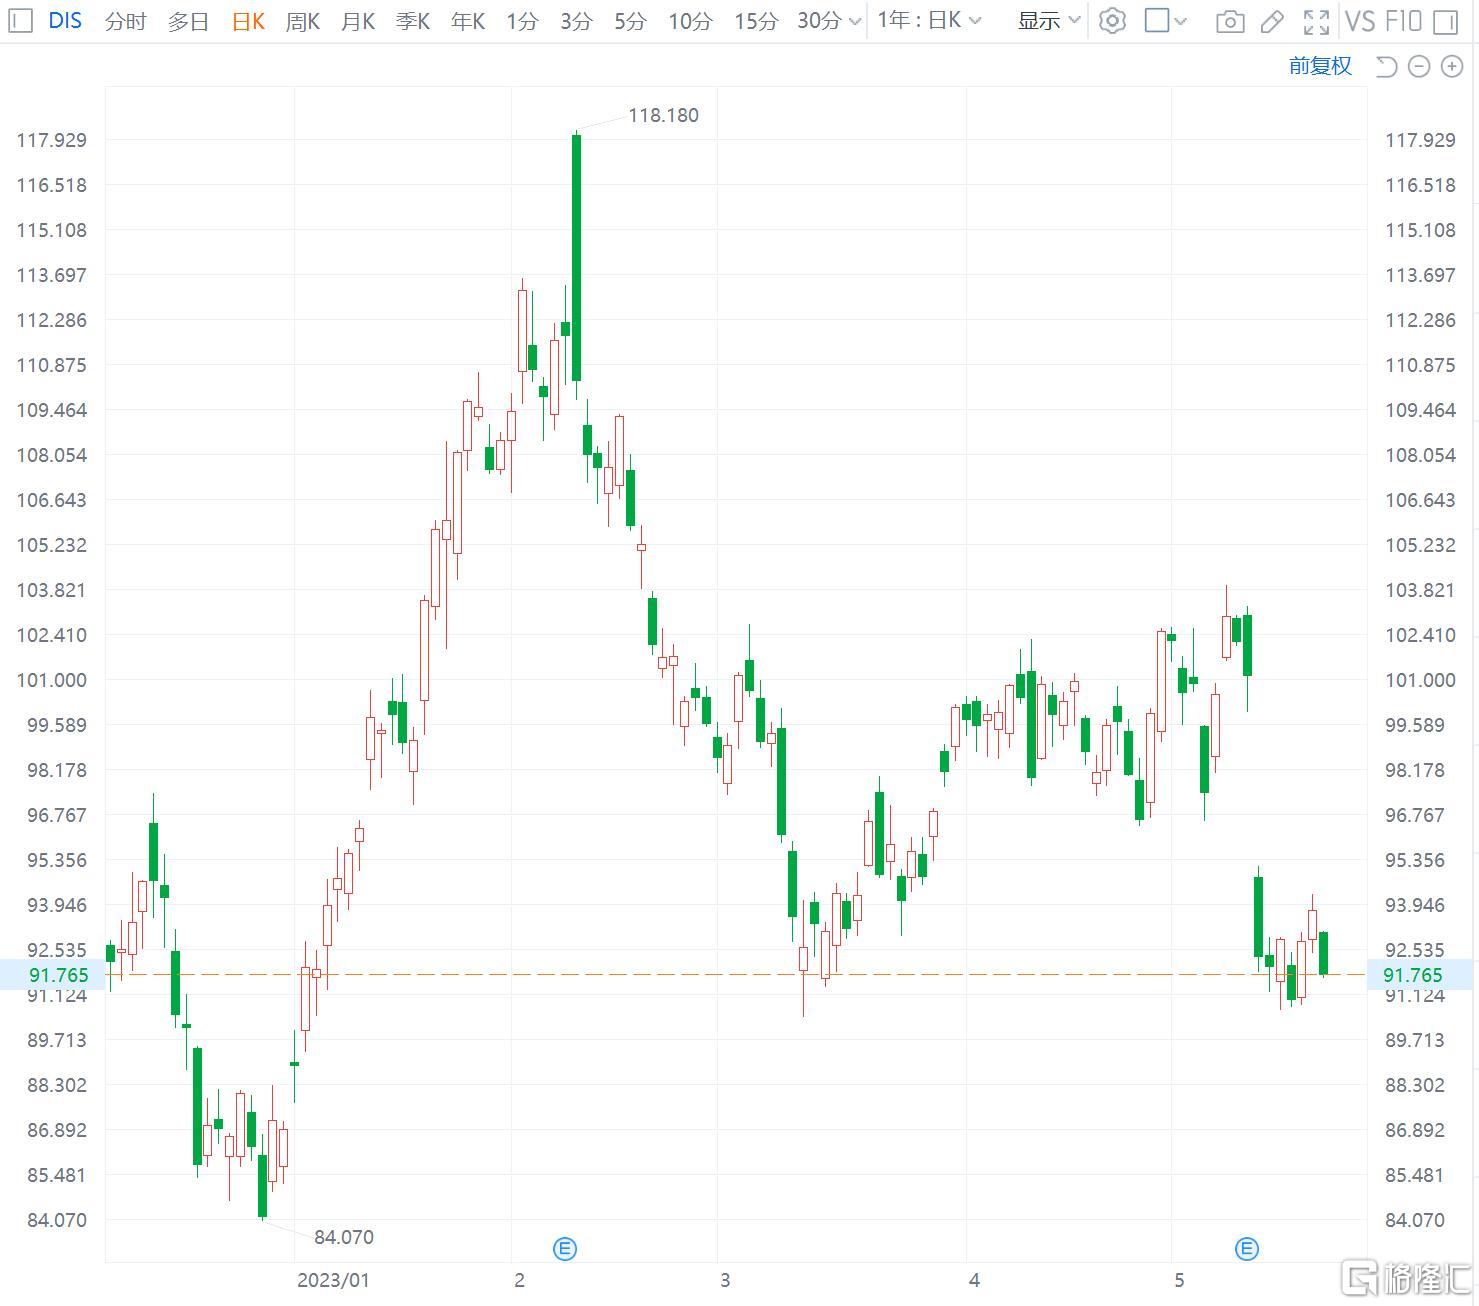Viewport: 1479px width, 1306px height.
Task: Take a chart screenshot with camera icon
Action: (x=1231, y=21)
